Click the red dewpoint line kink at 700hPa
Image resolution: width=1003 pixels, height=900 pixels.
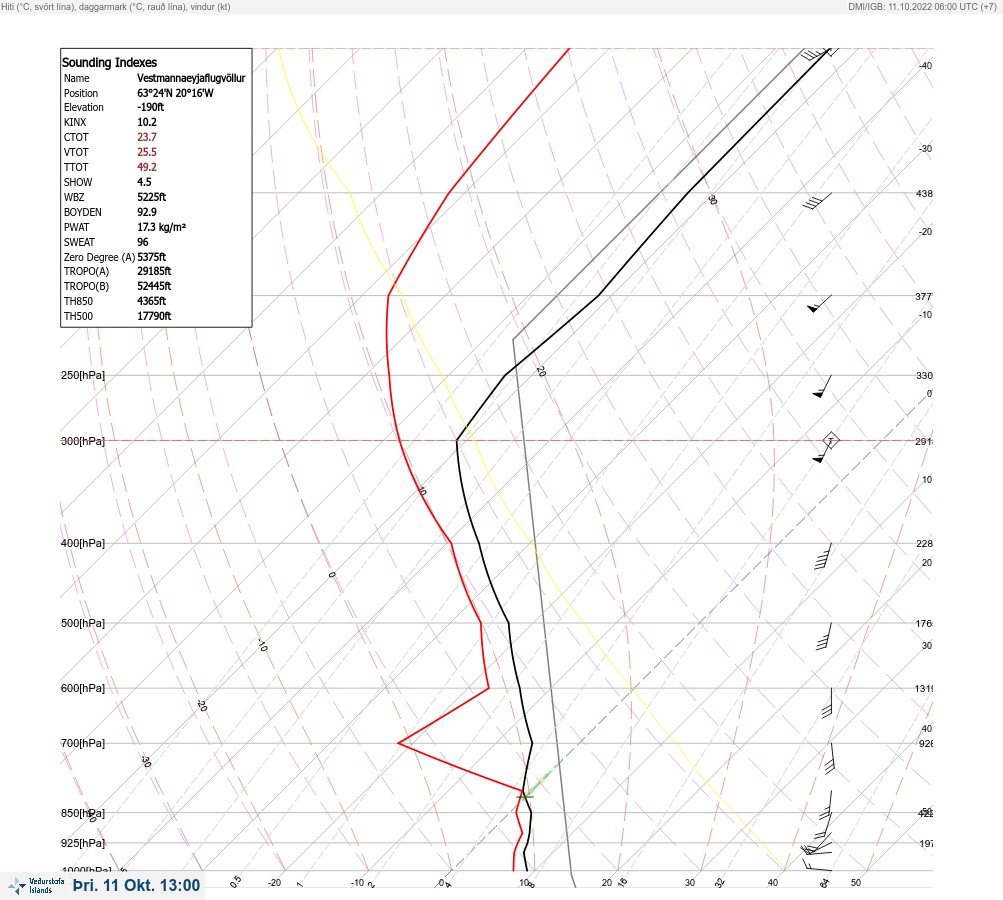(399, 743)
